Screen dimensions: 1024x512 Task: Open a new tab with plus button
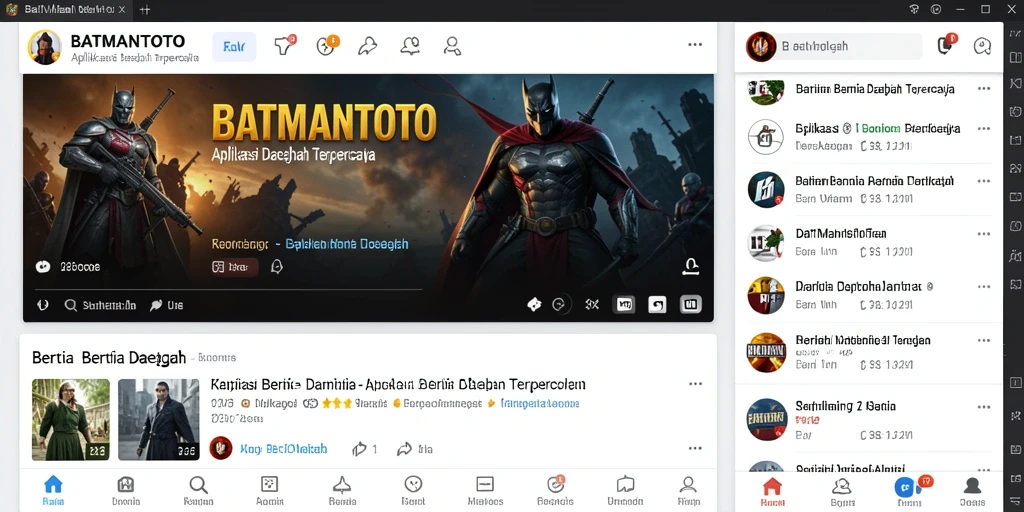(x=145, y=10)
